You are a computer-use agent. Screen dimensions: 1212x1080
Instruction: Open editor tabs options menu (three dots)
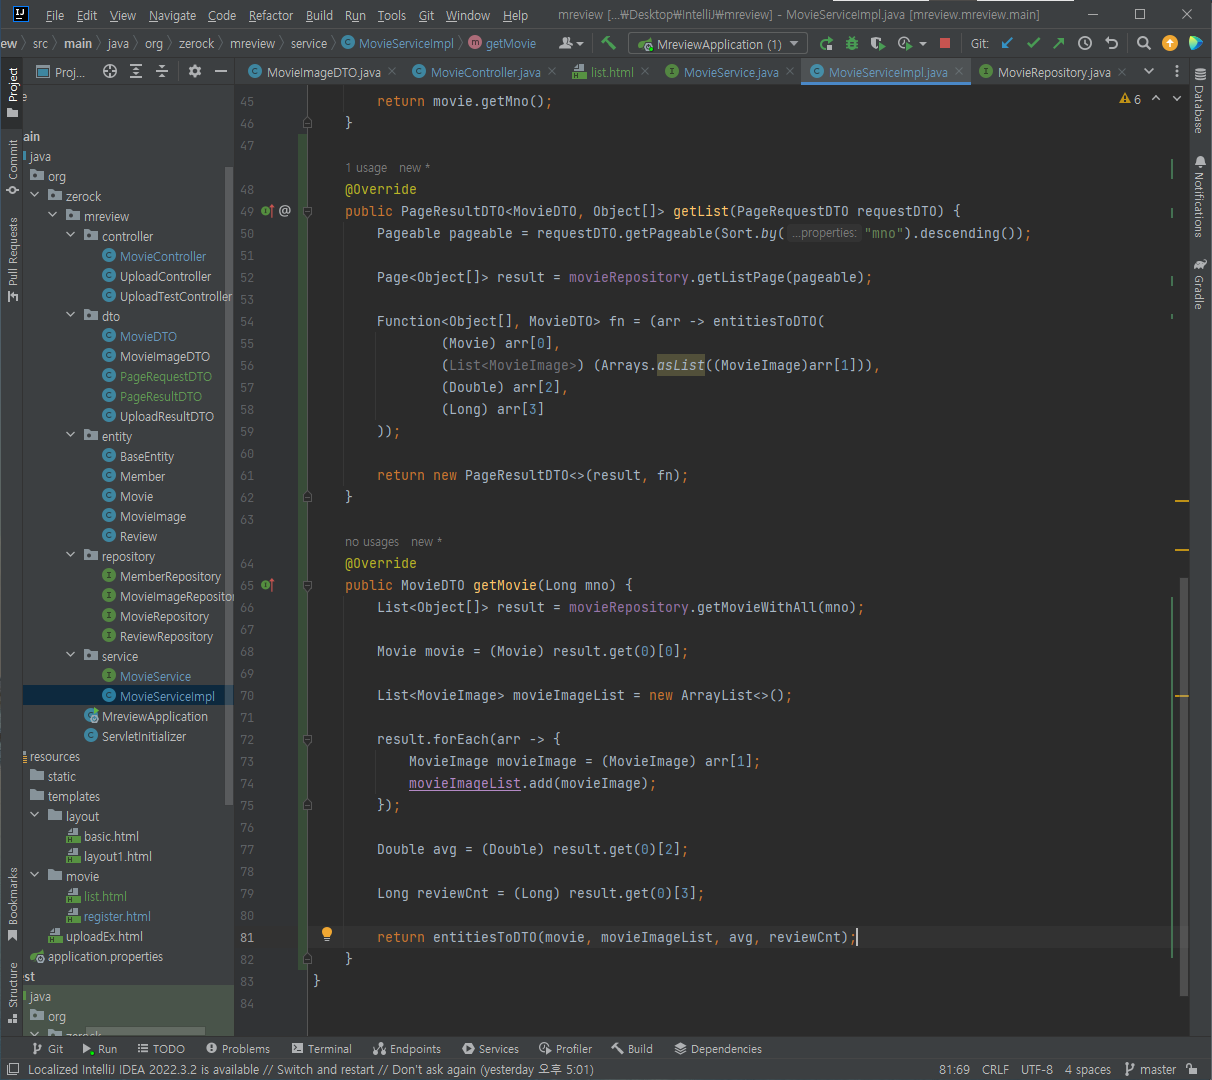1176,71
